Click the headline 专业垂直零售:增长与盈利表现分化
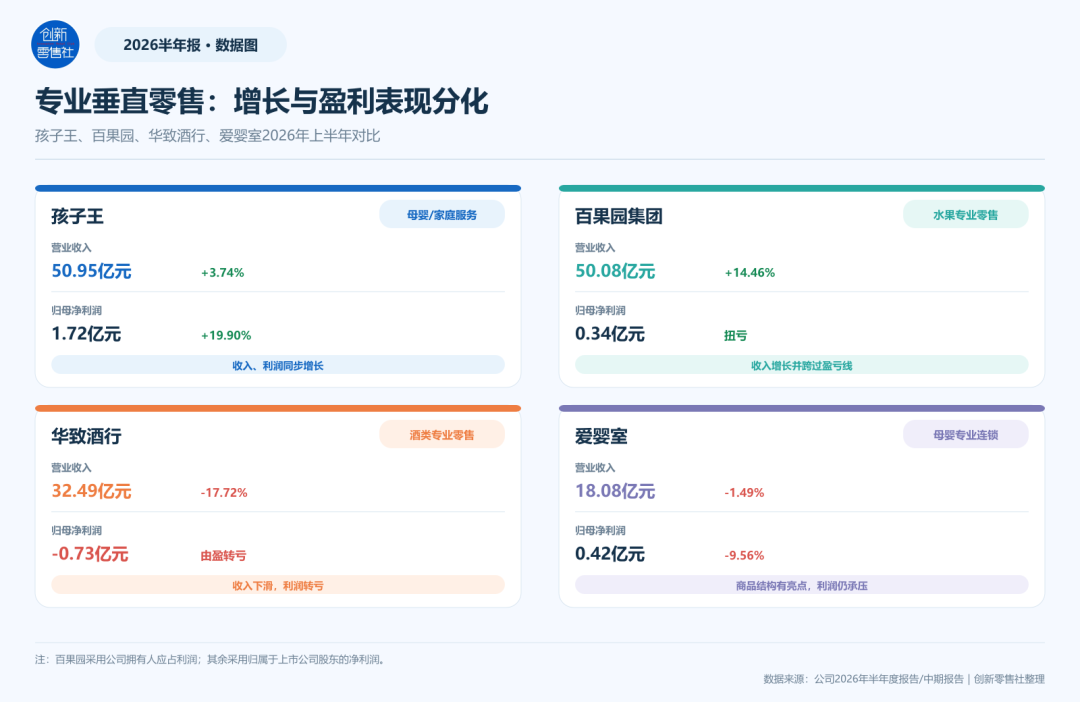The image size is (1080, 702). 262,101
